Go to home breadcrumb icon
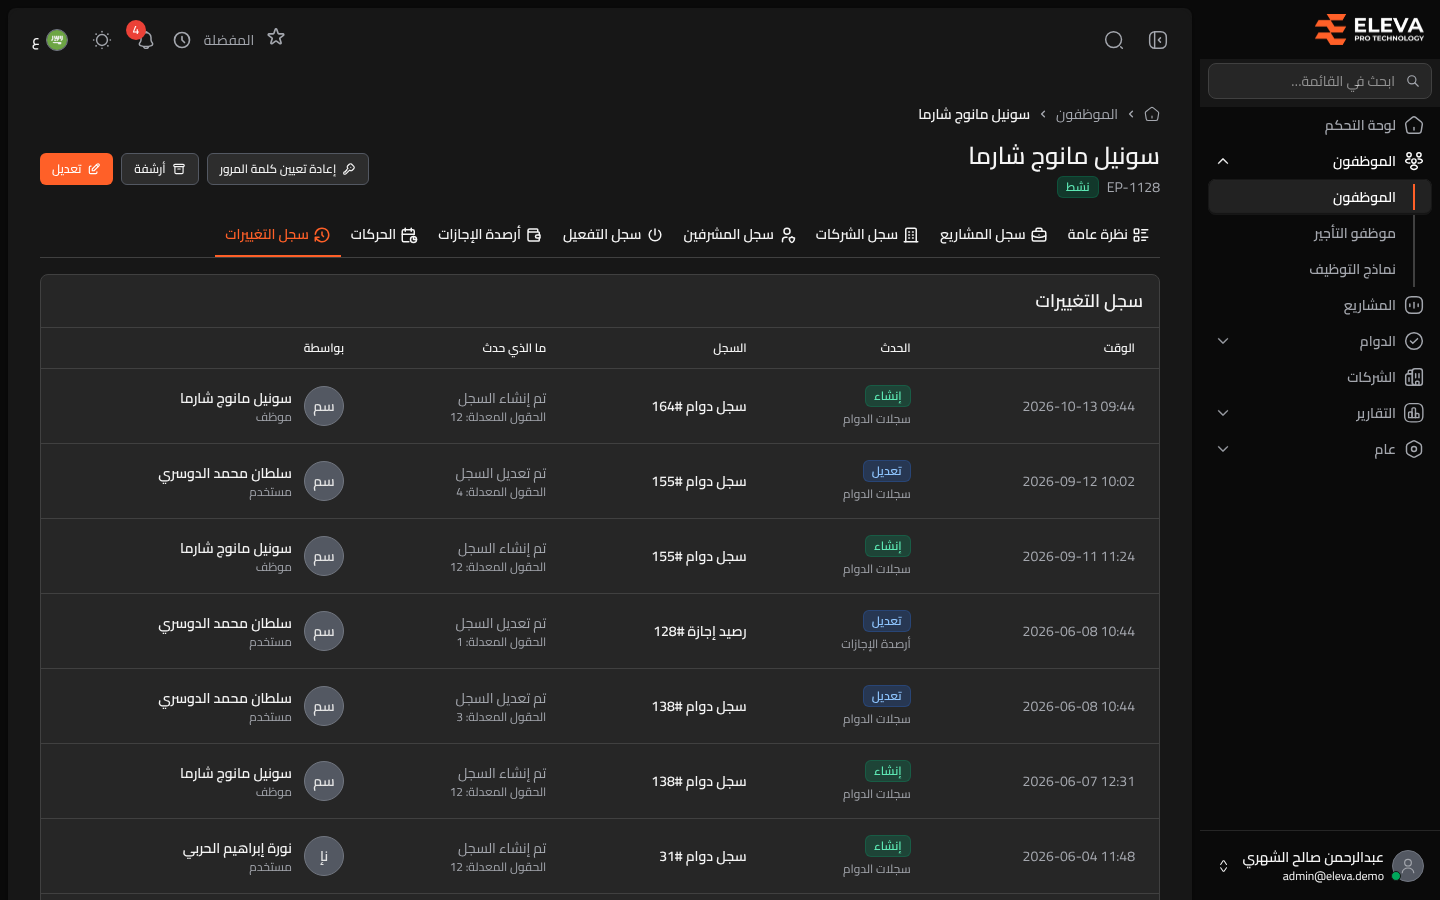The height and width of the screenshot is (900, 1440). coord(1152,114)
